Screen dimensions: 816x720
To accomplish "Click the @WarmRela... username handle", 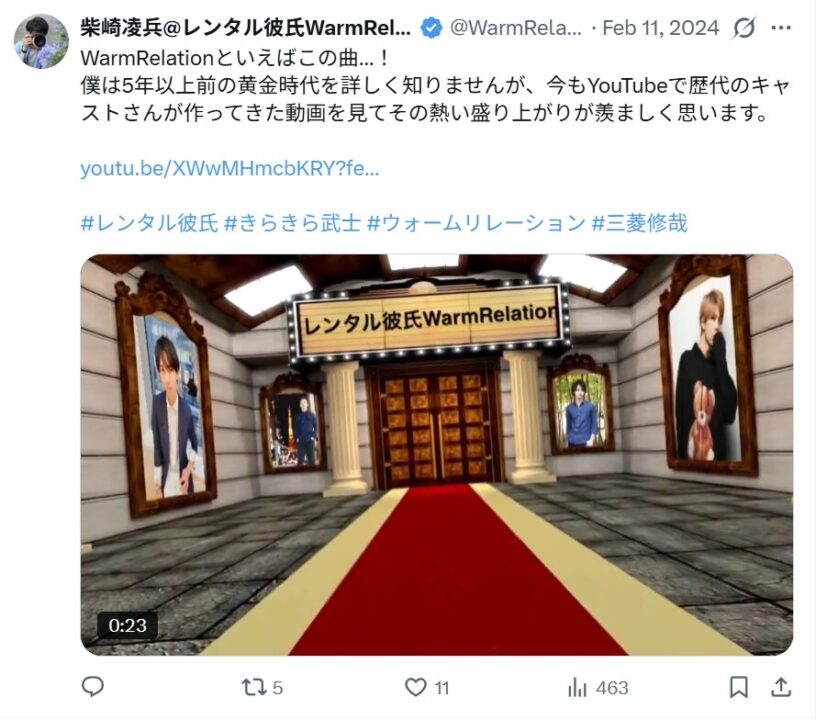I will (516, 28).
